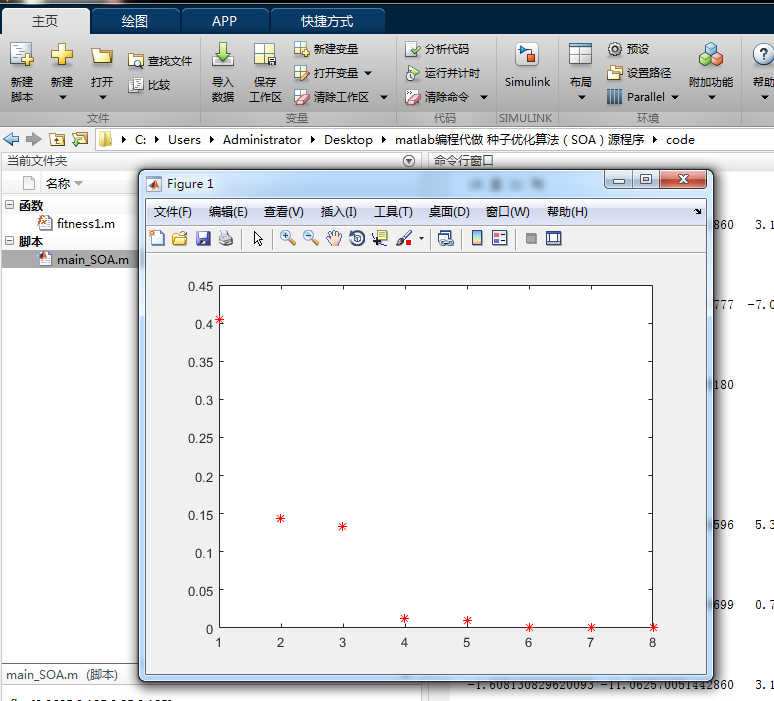
Task: Collapse the 函数 group
Action: [9, 204]
